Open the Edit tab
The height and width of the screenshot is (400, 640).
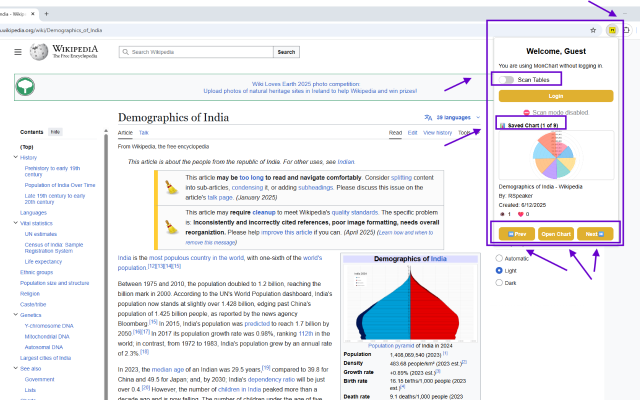(412, 133)
